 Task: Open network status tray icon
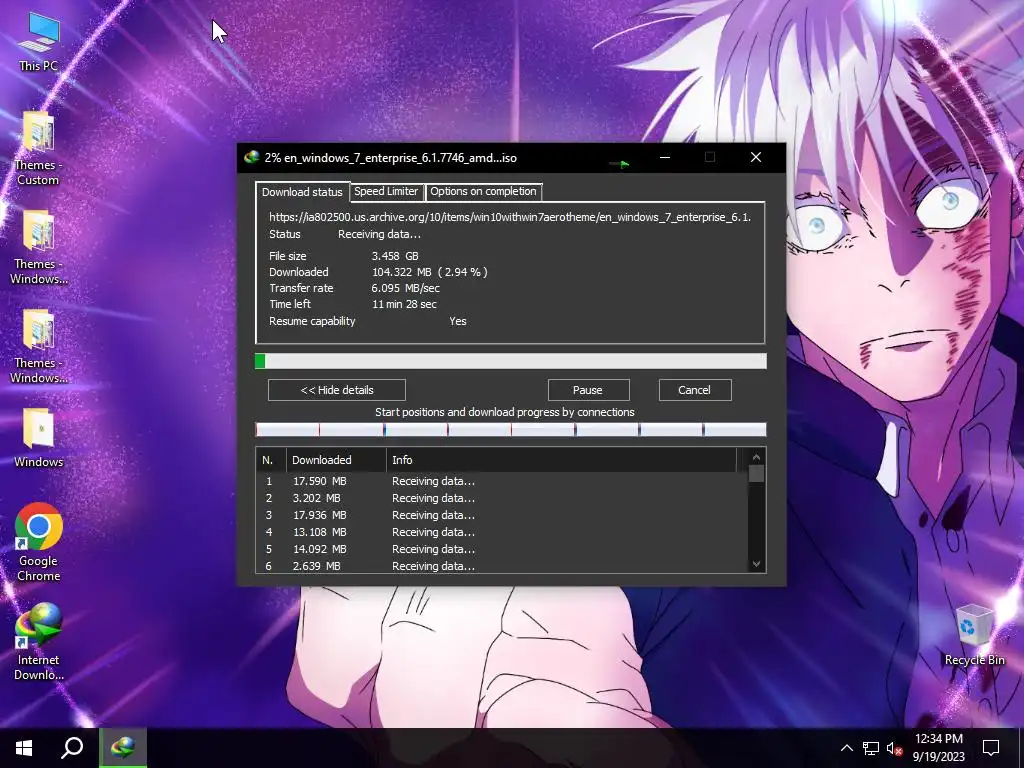[x=871, y=748]
